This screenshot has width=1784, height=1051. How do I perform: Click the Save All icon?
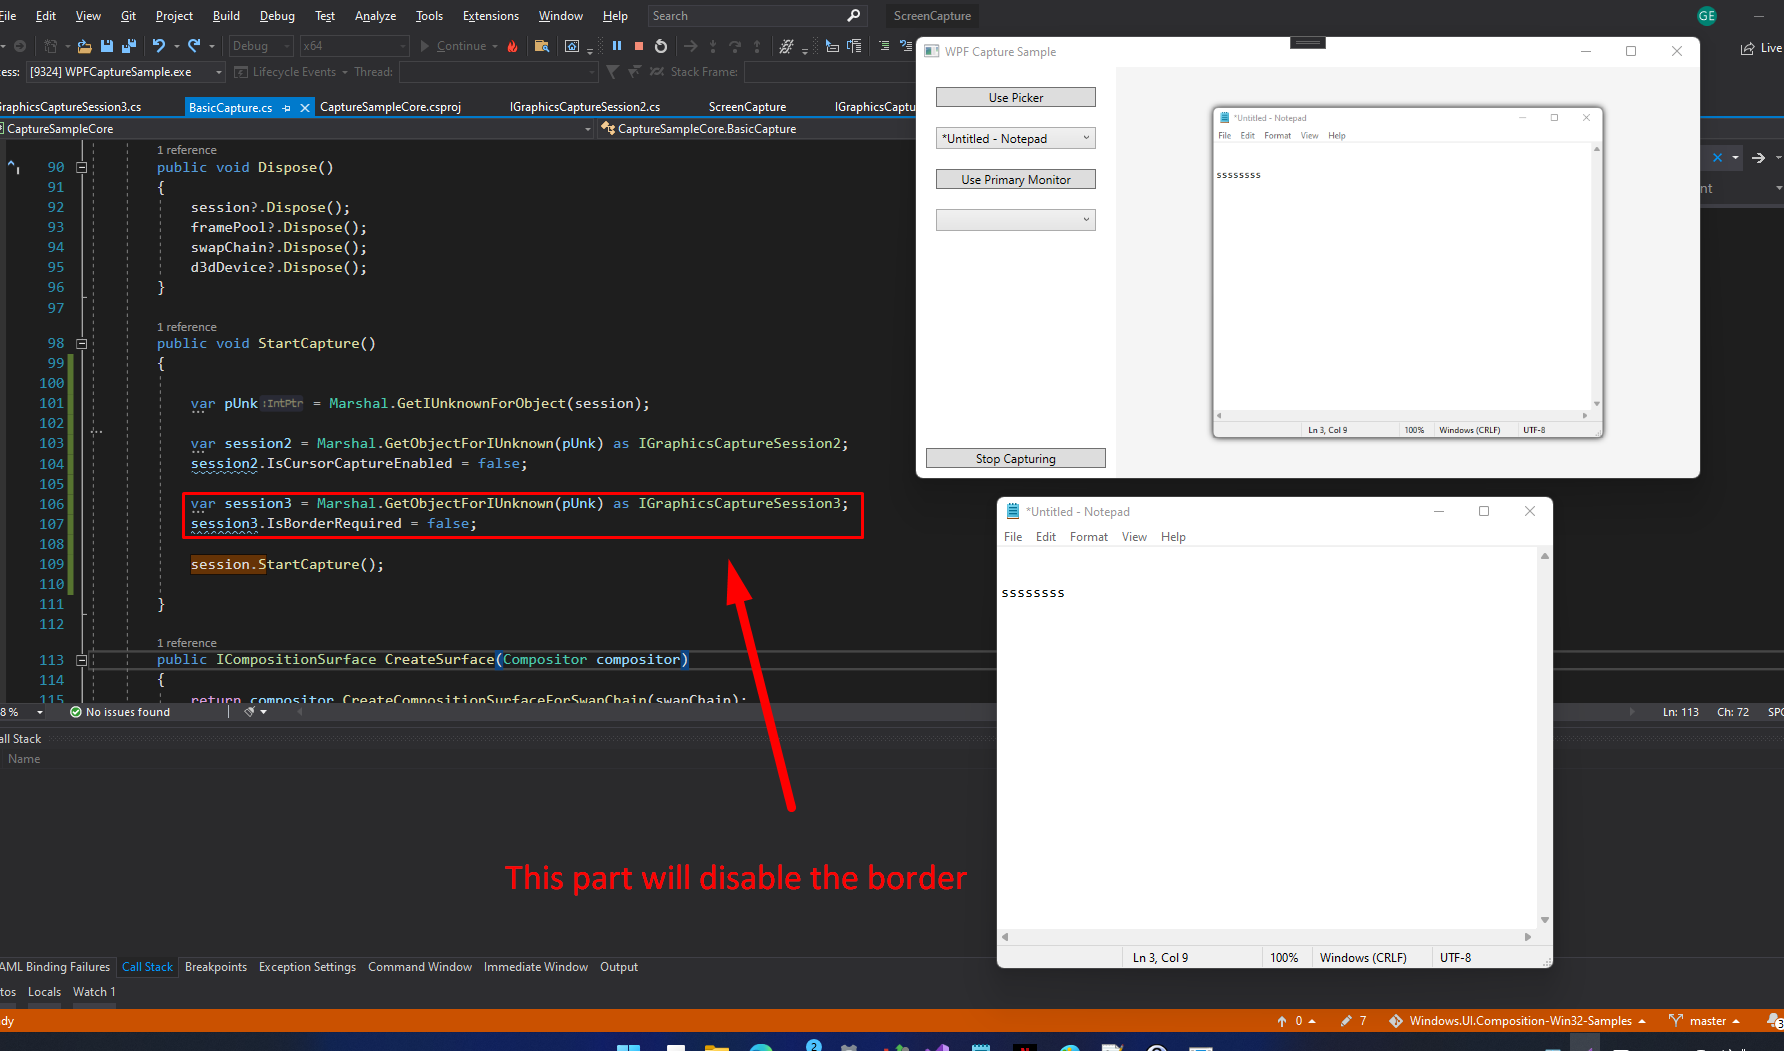[128, 46]
